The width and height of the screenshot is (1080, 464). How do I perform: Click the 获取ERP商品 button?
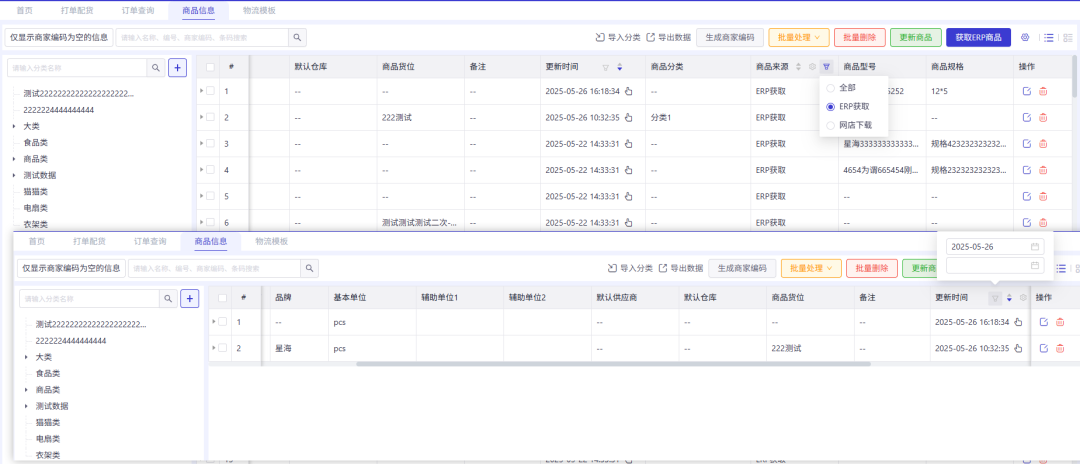pyautogui.click(x=978, y=37)
